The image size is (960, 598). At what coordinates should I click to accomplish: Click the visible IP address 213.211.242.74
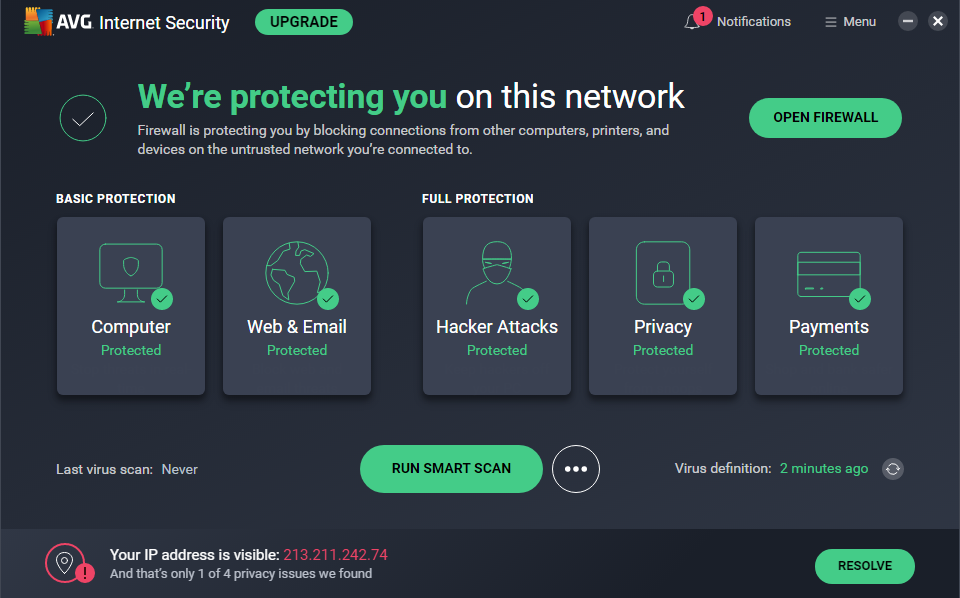point(335,555)
